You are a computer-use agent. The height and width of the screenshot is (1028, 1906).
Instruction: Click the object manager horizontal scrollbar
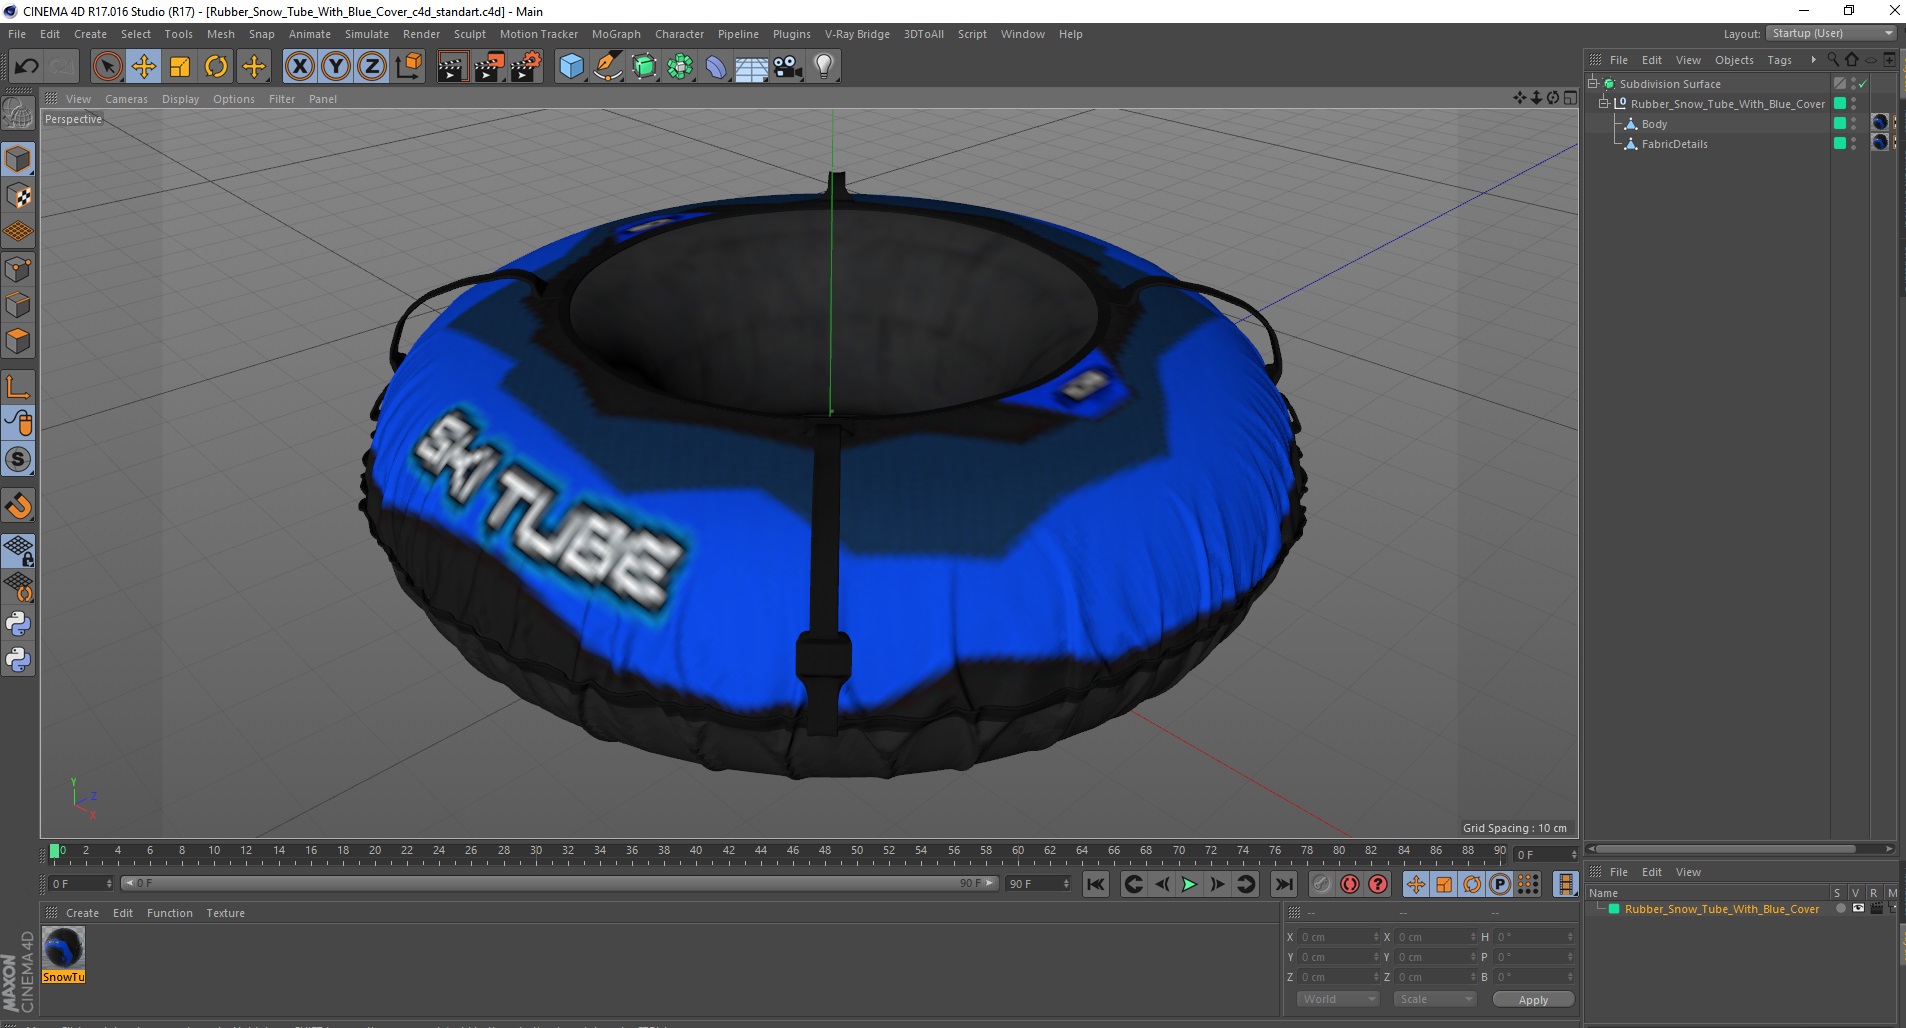click(x=1726, y=849)
